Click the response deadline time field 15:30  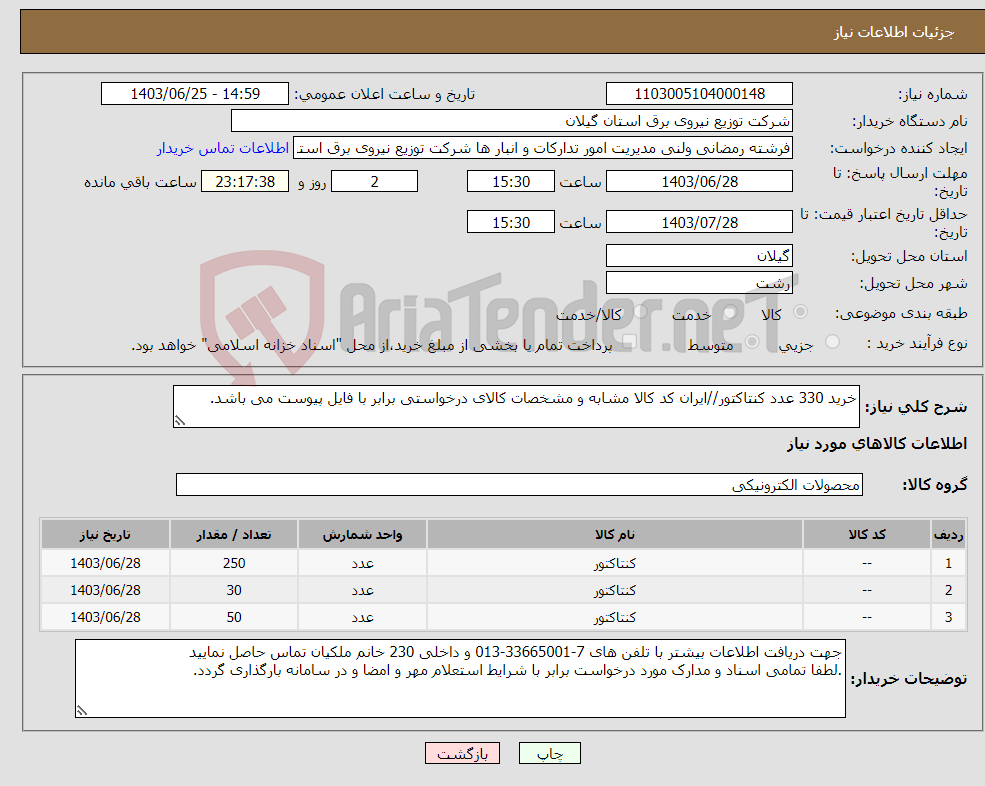coord(511,182)
